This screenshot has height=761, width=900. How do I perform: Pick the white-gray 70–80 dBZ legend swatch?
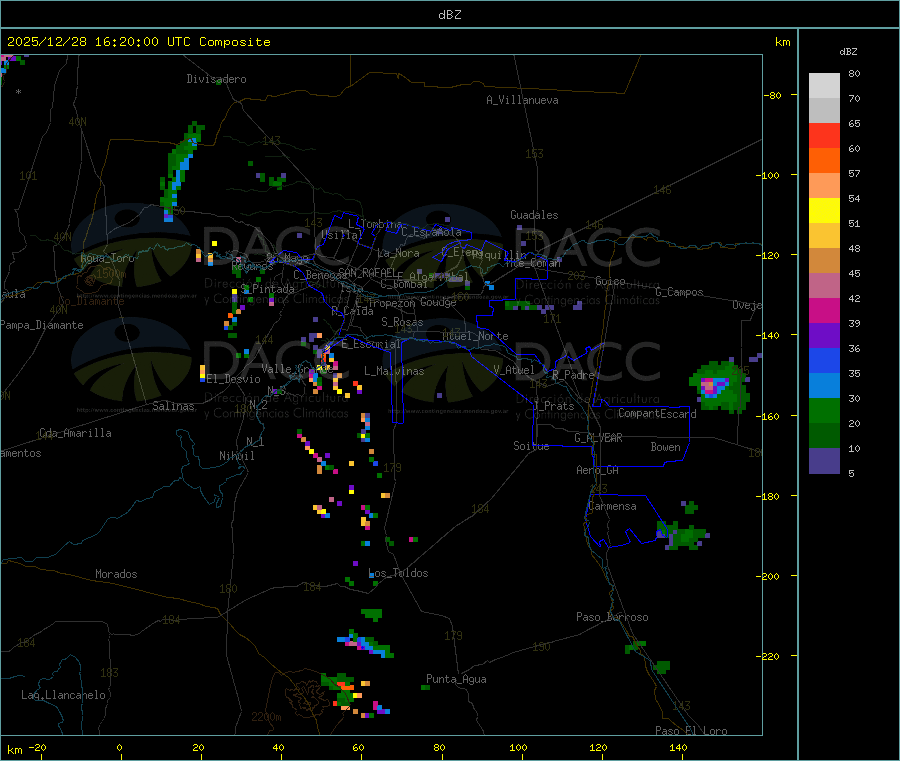824,86
